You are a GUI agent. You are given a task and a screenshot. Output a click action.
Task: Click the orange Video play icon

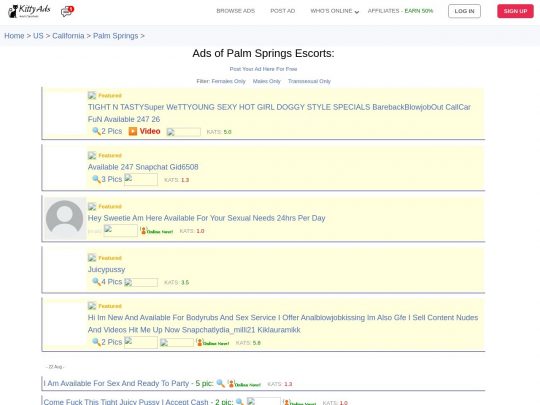[x=133, y=131]
